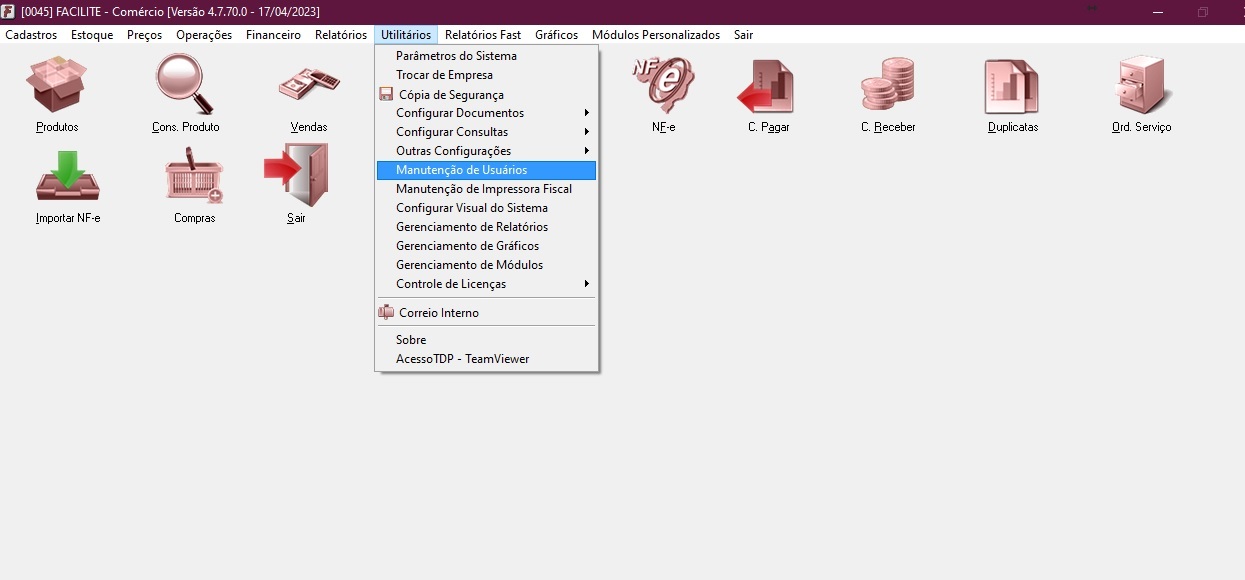Screen dimensions: 1245x580
Task: Open the Relatórios Fast menu
Action: (x=483, y=35)
